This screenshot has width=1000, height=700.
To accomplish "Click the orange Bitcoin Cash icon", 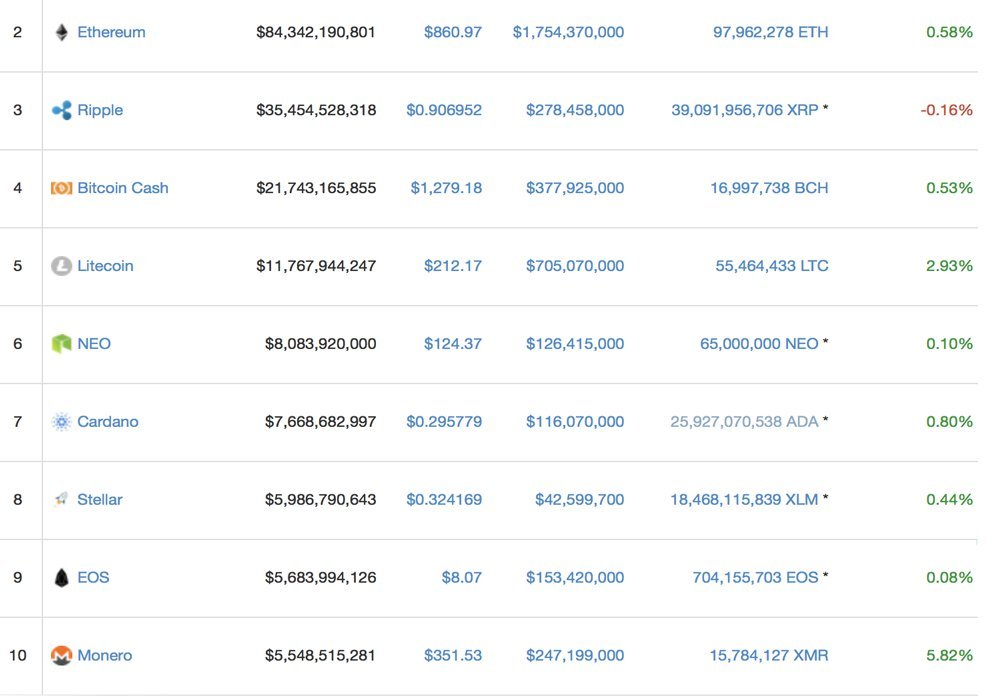I will 61,188.
